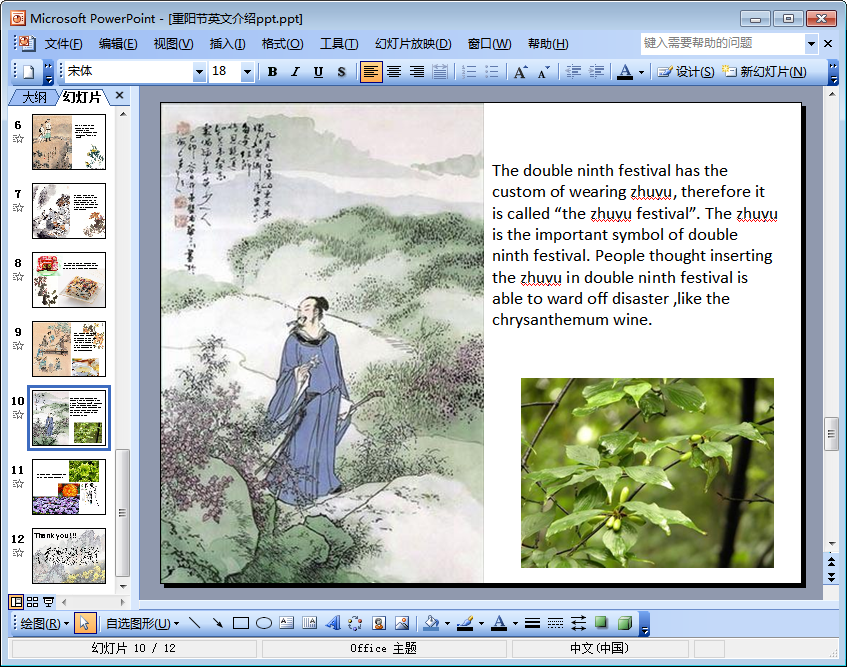Align text right
The image size is (847, 667).
[417, 72]
